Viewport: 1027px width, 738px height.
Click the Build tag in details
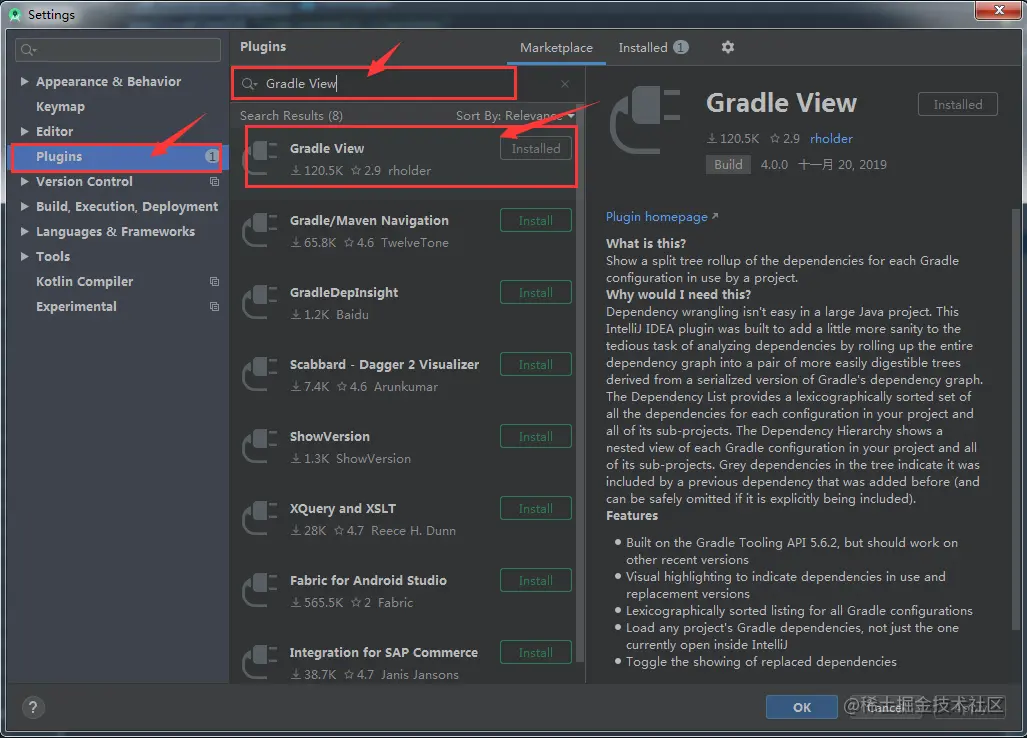[x=728, y=164]
